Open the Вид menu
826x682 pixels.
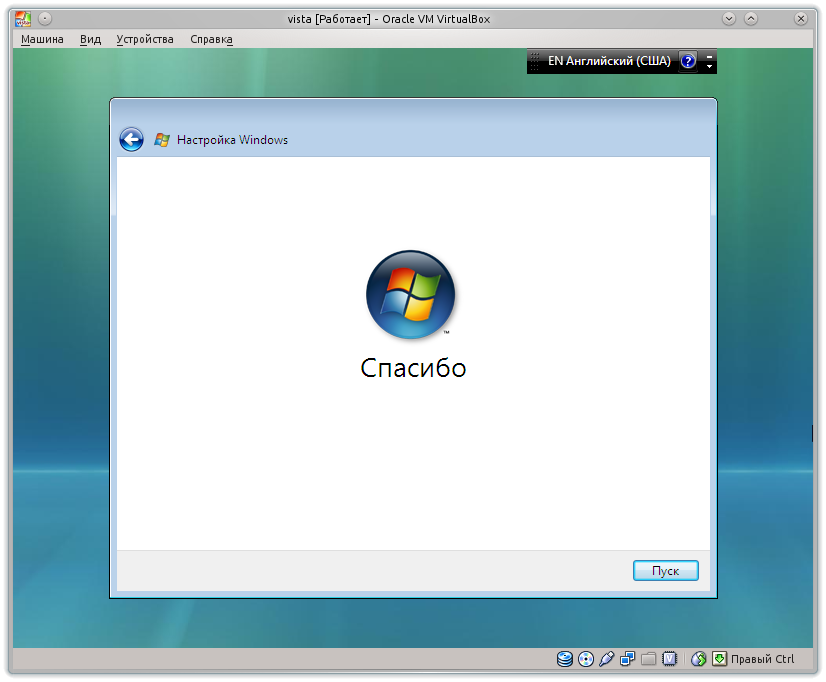(90, 38)
